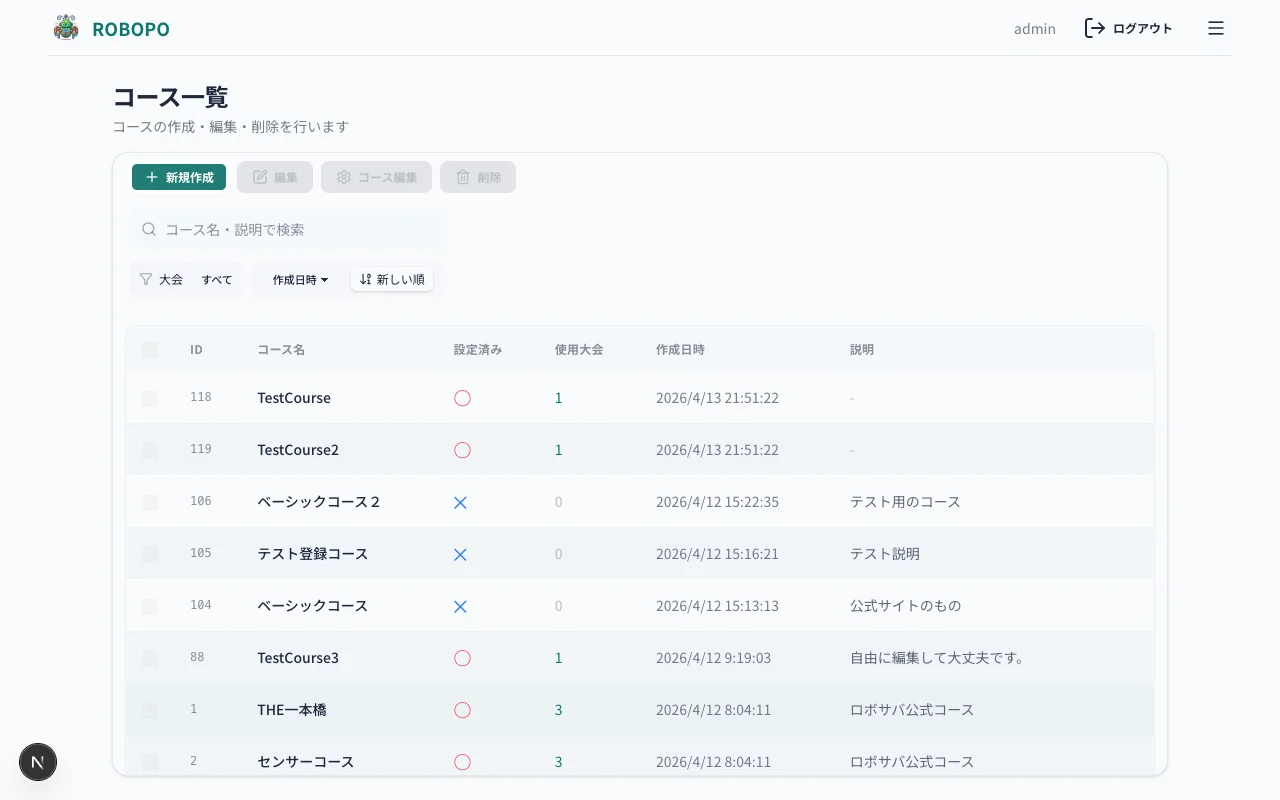Select the テスト登録コース name cell
The height and width of the screenshot is (800, 1280).
pos(313,554)
